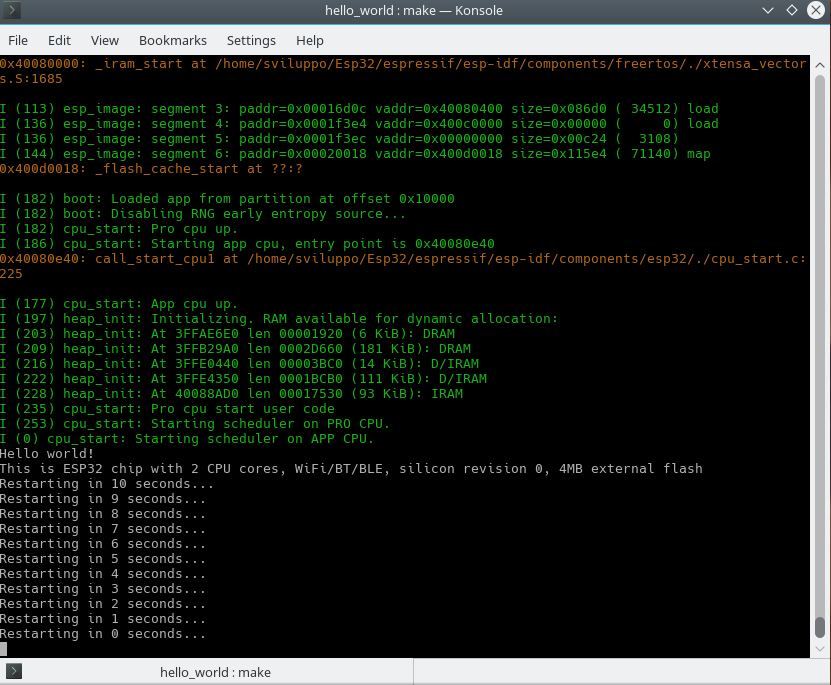The height and width of the screenshot is (685, 831).
Task: Open the Bookmarks menu
Action: pyautogui.click(x=173, y=40)
